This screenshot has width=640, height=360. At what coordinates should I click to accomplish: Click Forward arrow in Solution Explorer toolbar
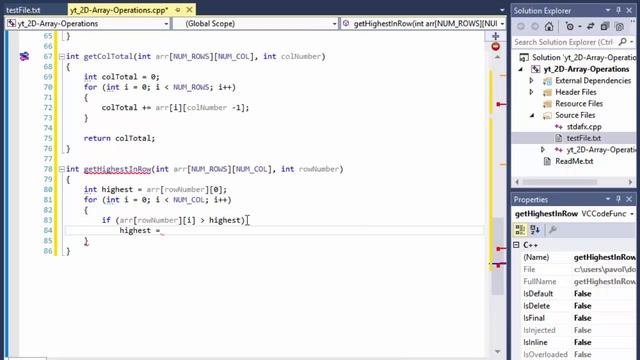click(535, 27)
